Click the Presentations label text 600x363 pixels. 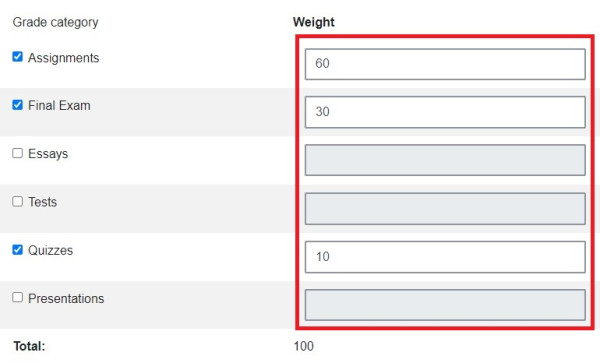coord(66,298)
